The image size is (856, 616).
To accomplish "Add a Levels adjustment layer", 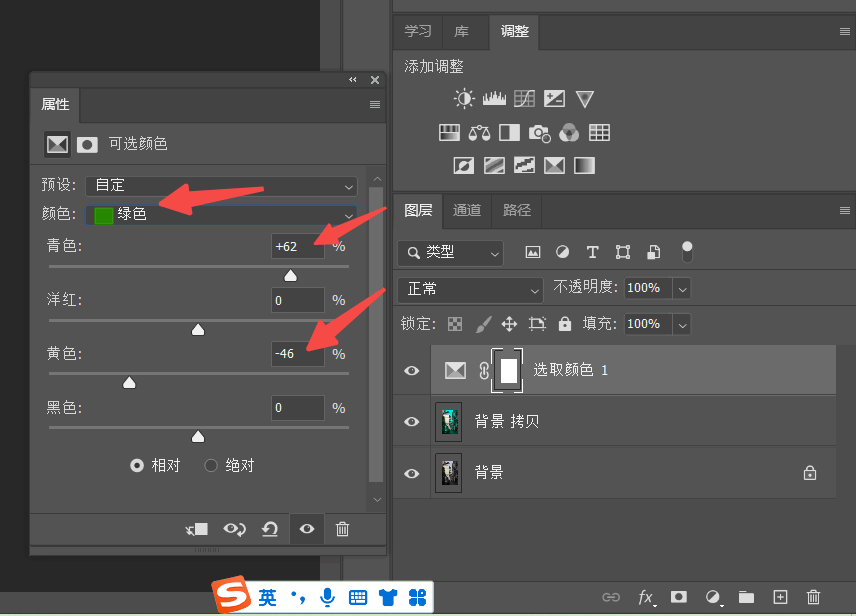I will click(x=494, y=99).
